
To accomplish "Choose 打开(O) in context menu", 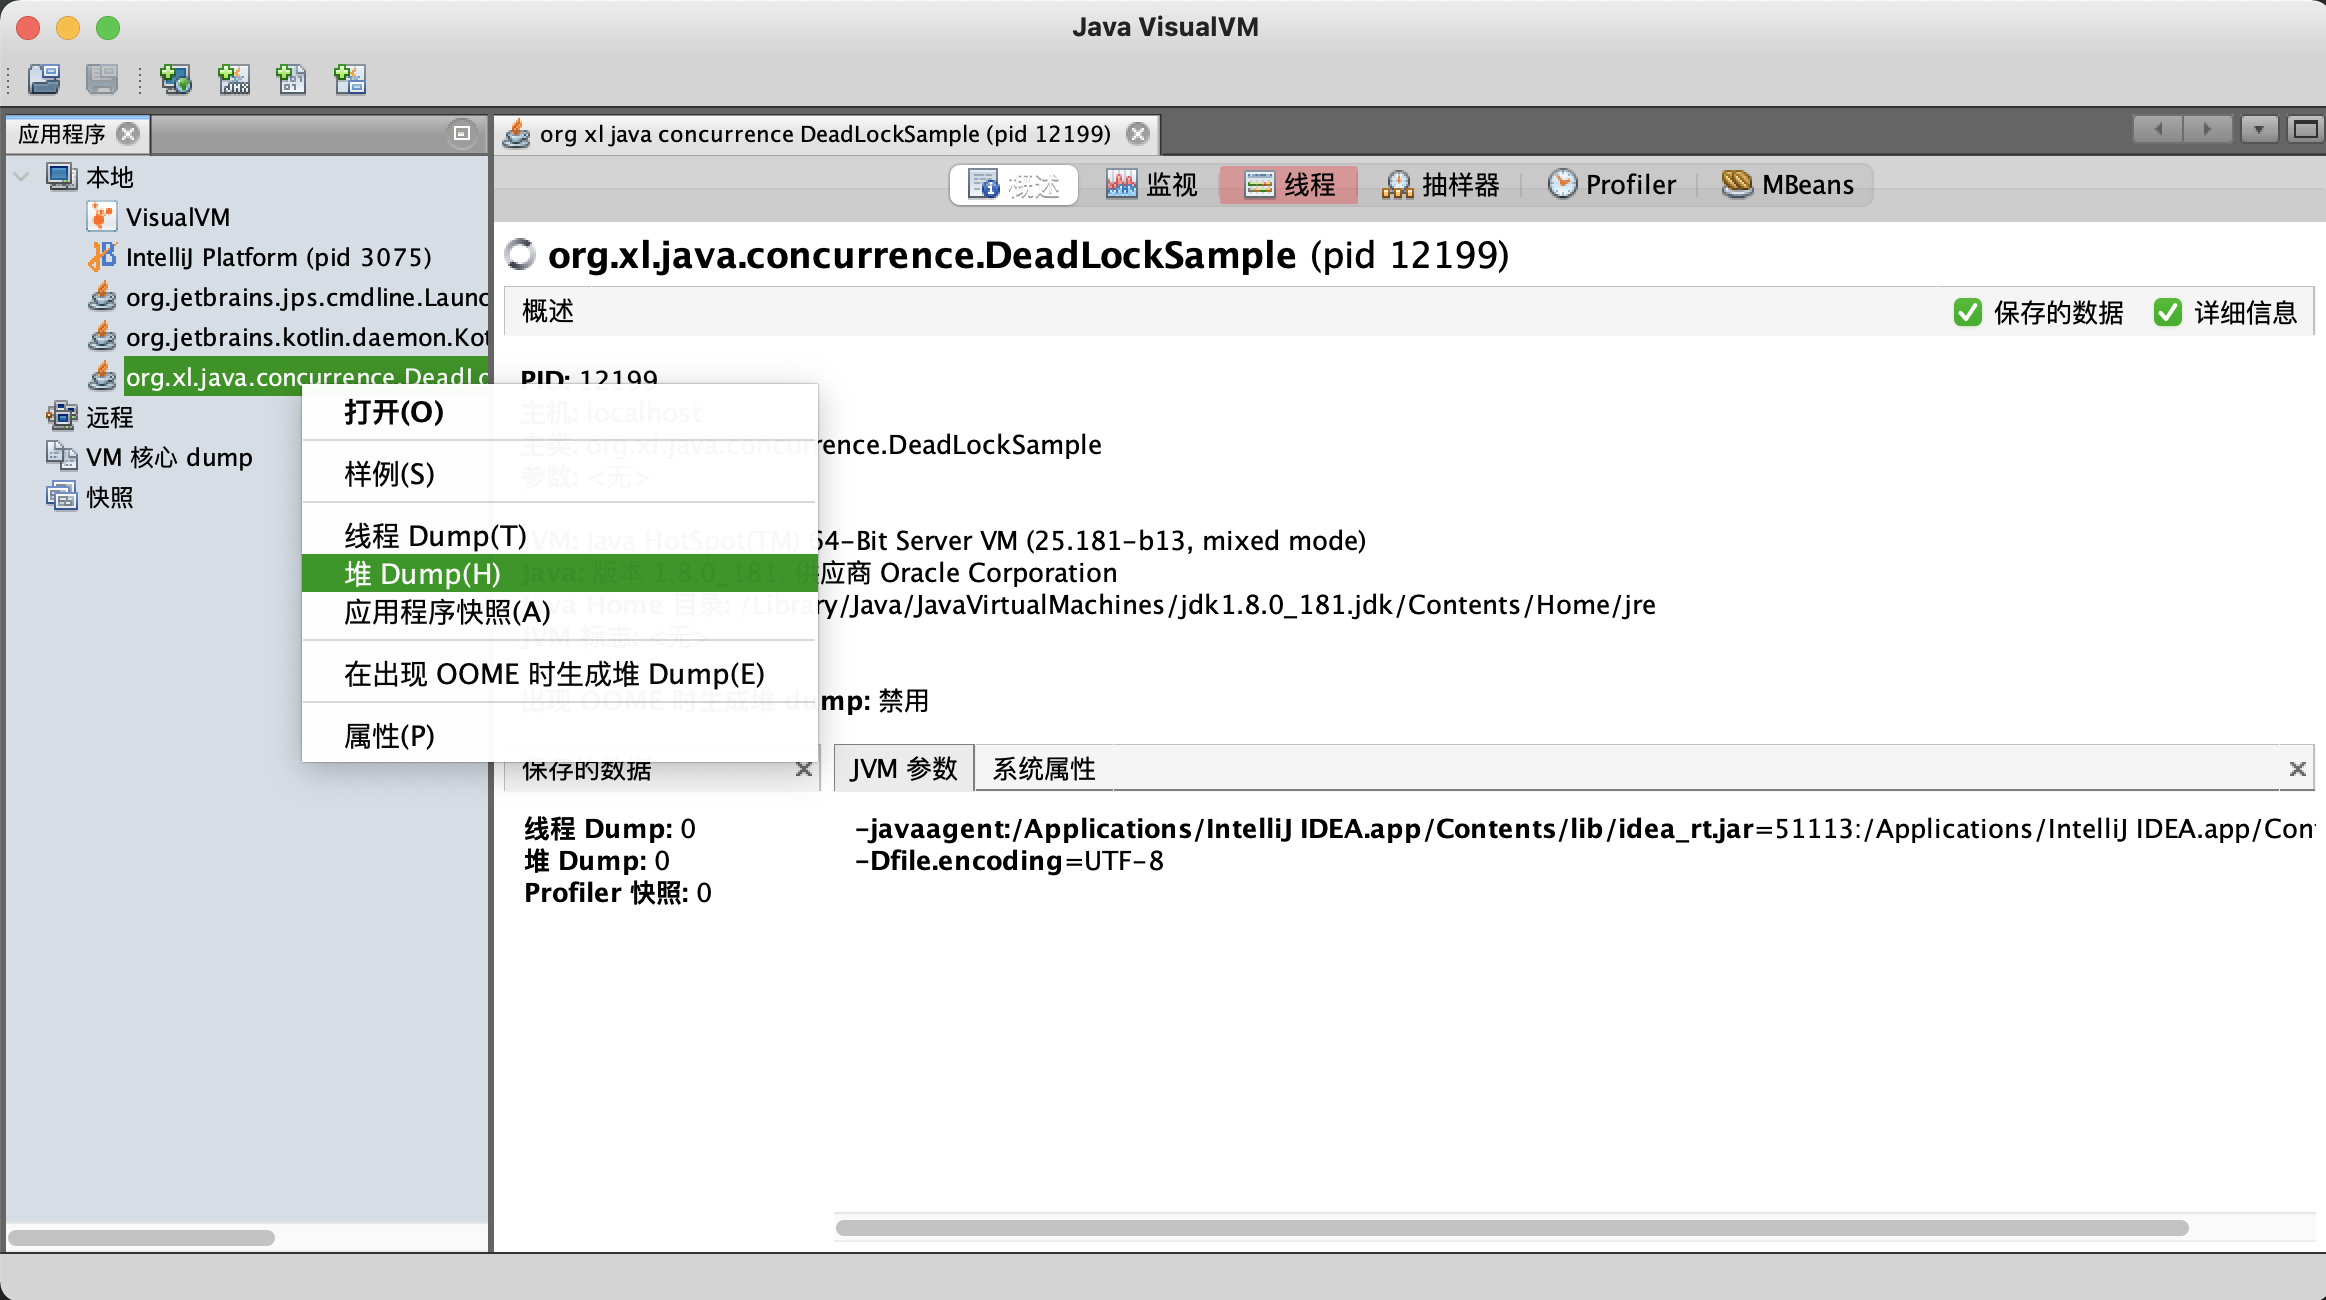I will pos(560,412).
